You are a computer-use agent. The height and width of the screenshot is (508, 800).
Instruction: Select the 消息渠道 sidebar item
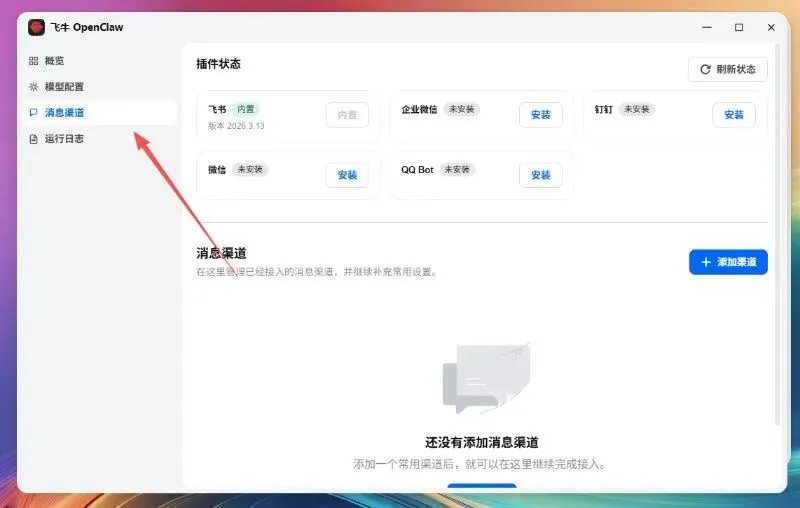[101, 113]
